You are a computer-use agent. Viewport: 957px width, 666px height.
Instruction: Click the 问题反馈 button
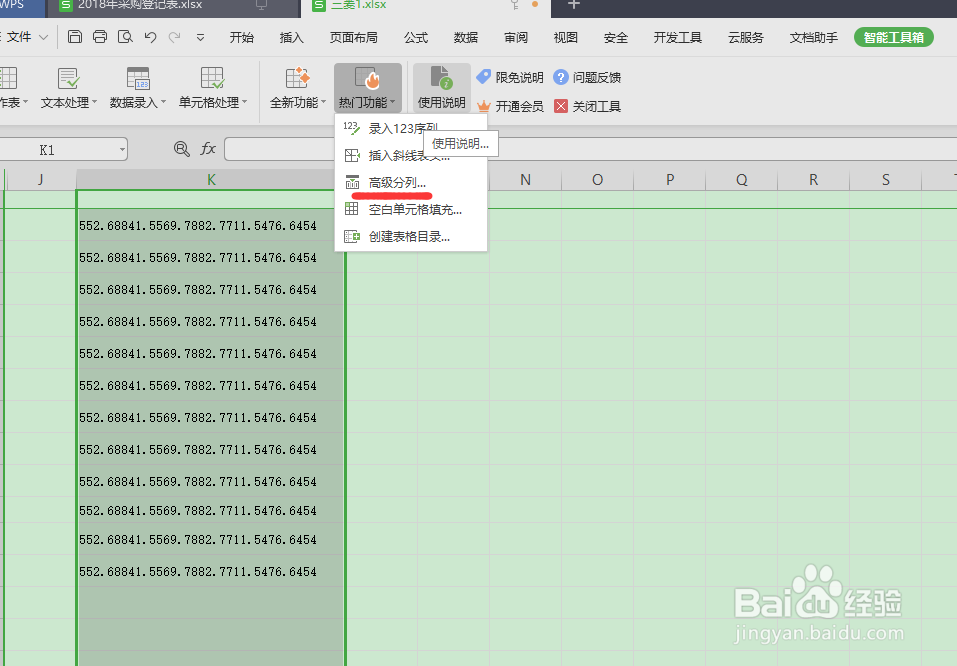point(587,78)
